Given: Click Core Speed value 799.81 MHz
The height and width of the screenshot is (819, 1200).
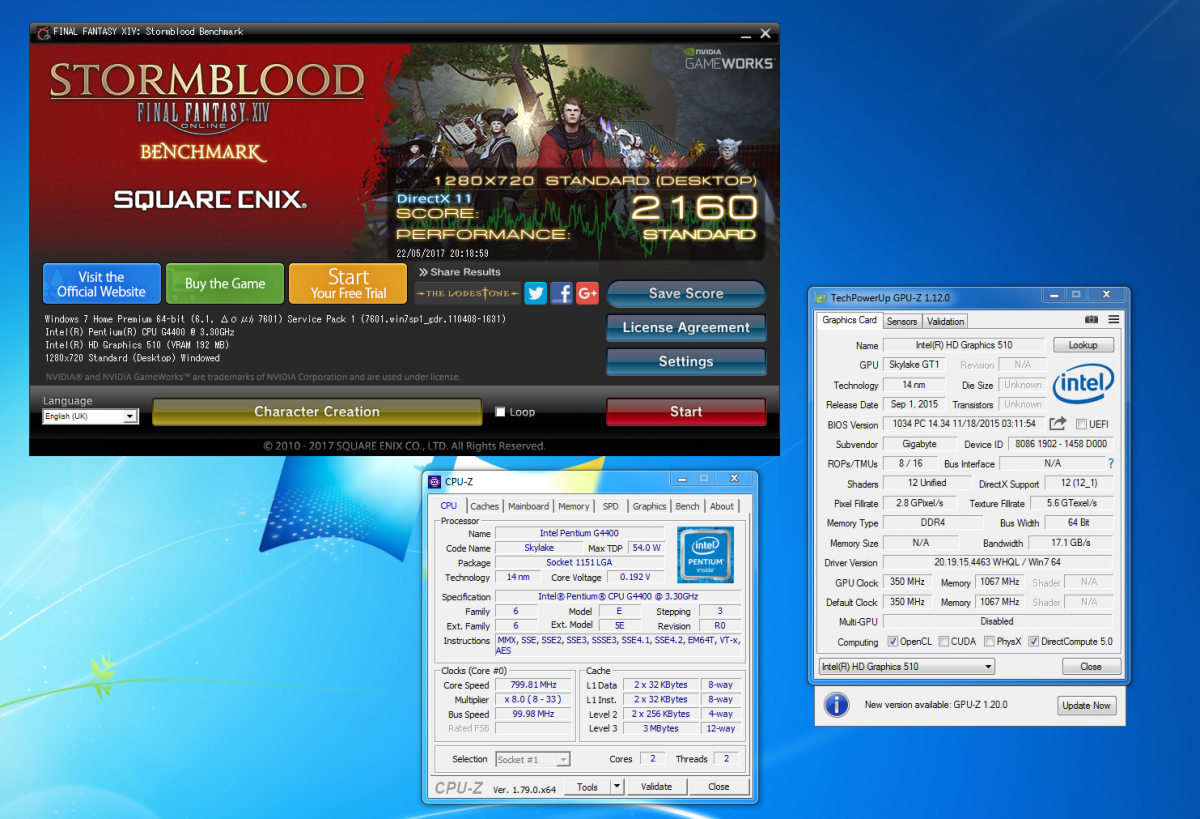Looking at the screenshot, I should [x=532, y=685].
